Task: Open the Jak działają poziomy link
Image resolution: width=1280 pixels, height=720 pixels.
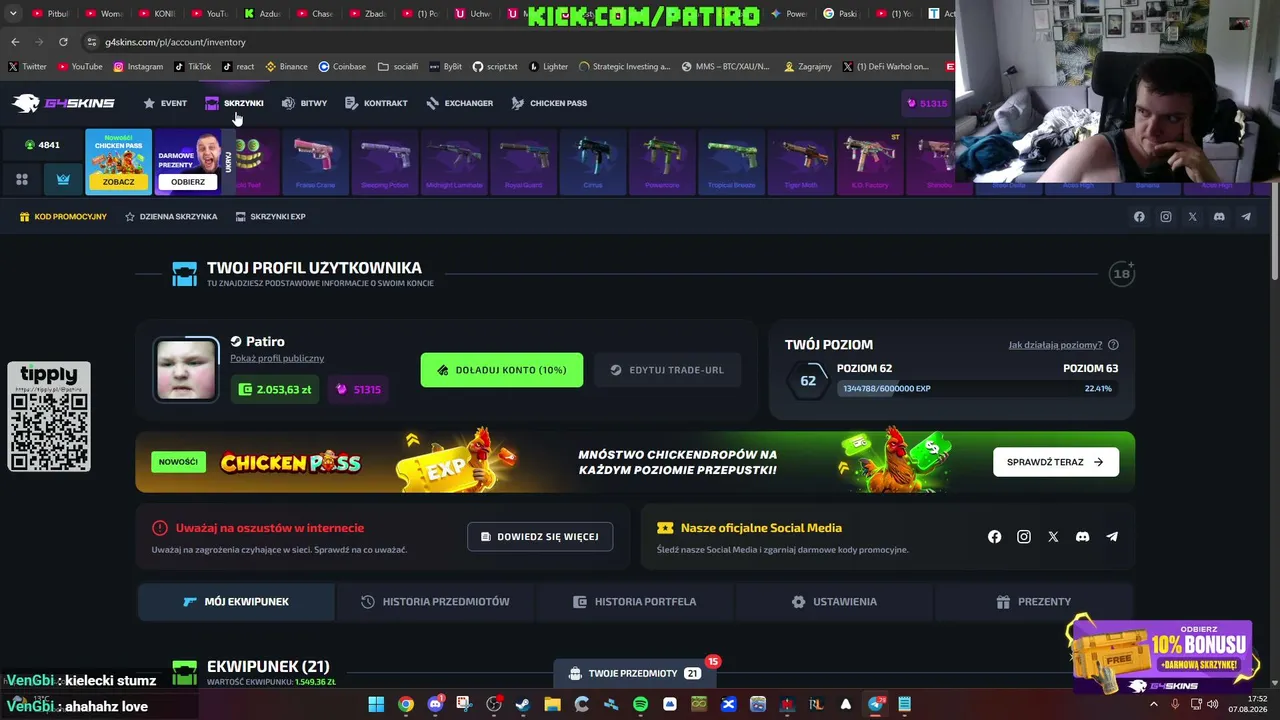Action: pyautogui.click(x=1063, y=345)
